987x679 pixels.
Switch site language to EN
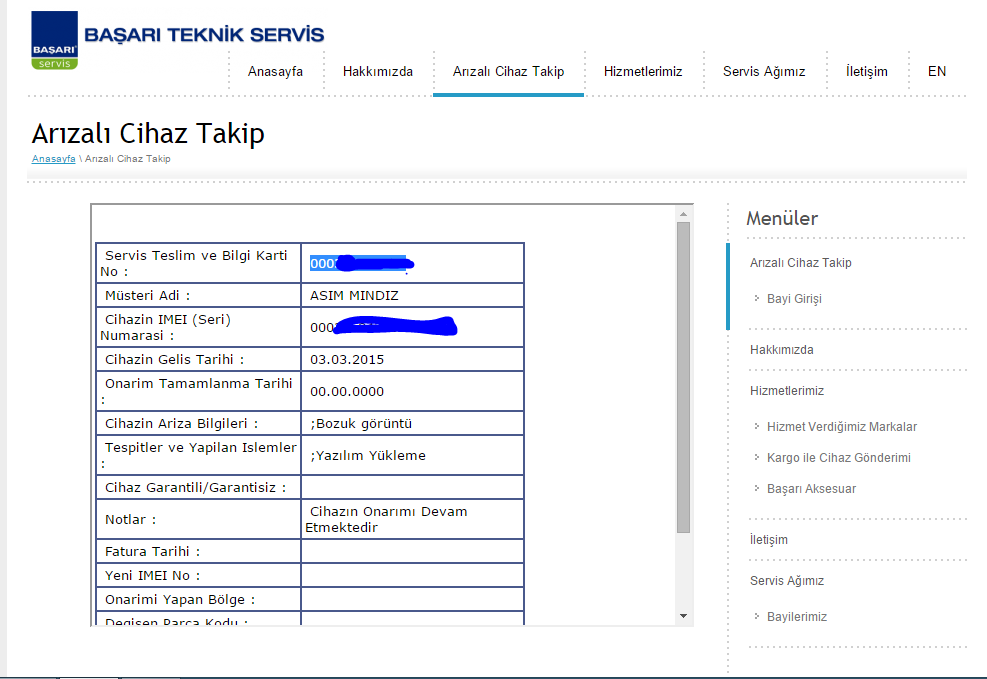937,72
